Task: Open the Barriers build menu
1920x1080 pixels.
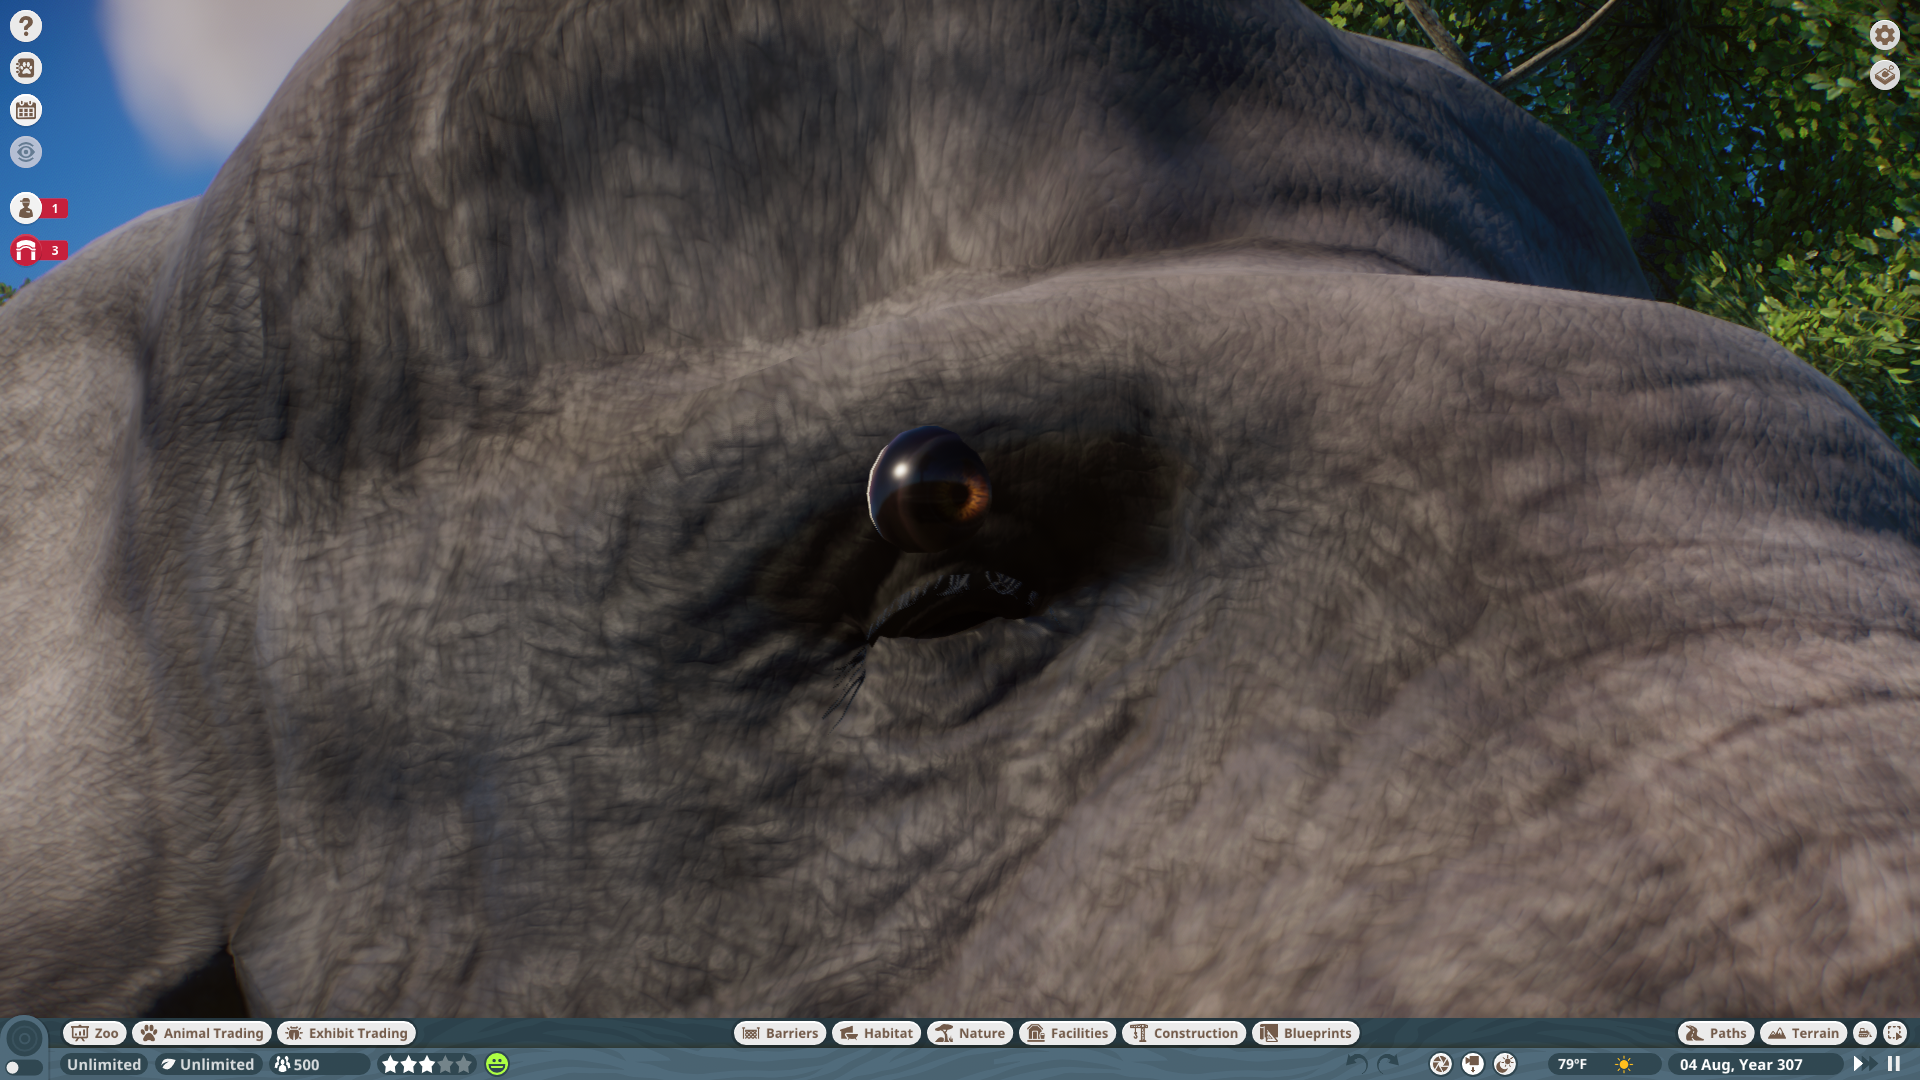Action: (x=780, y=1033)
